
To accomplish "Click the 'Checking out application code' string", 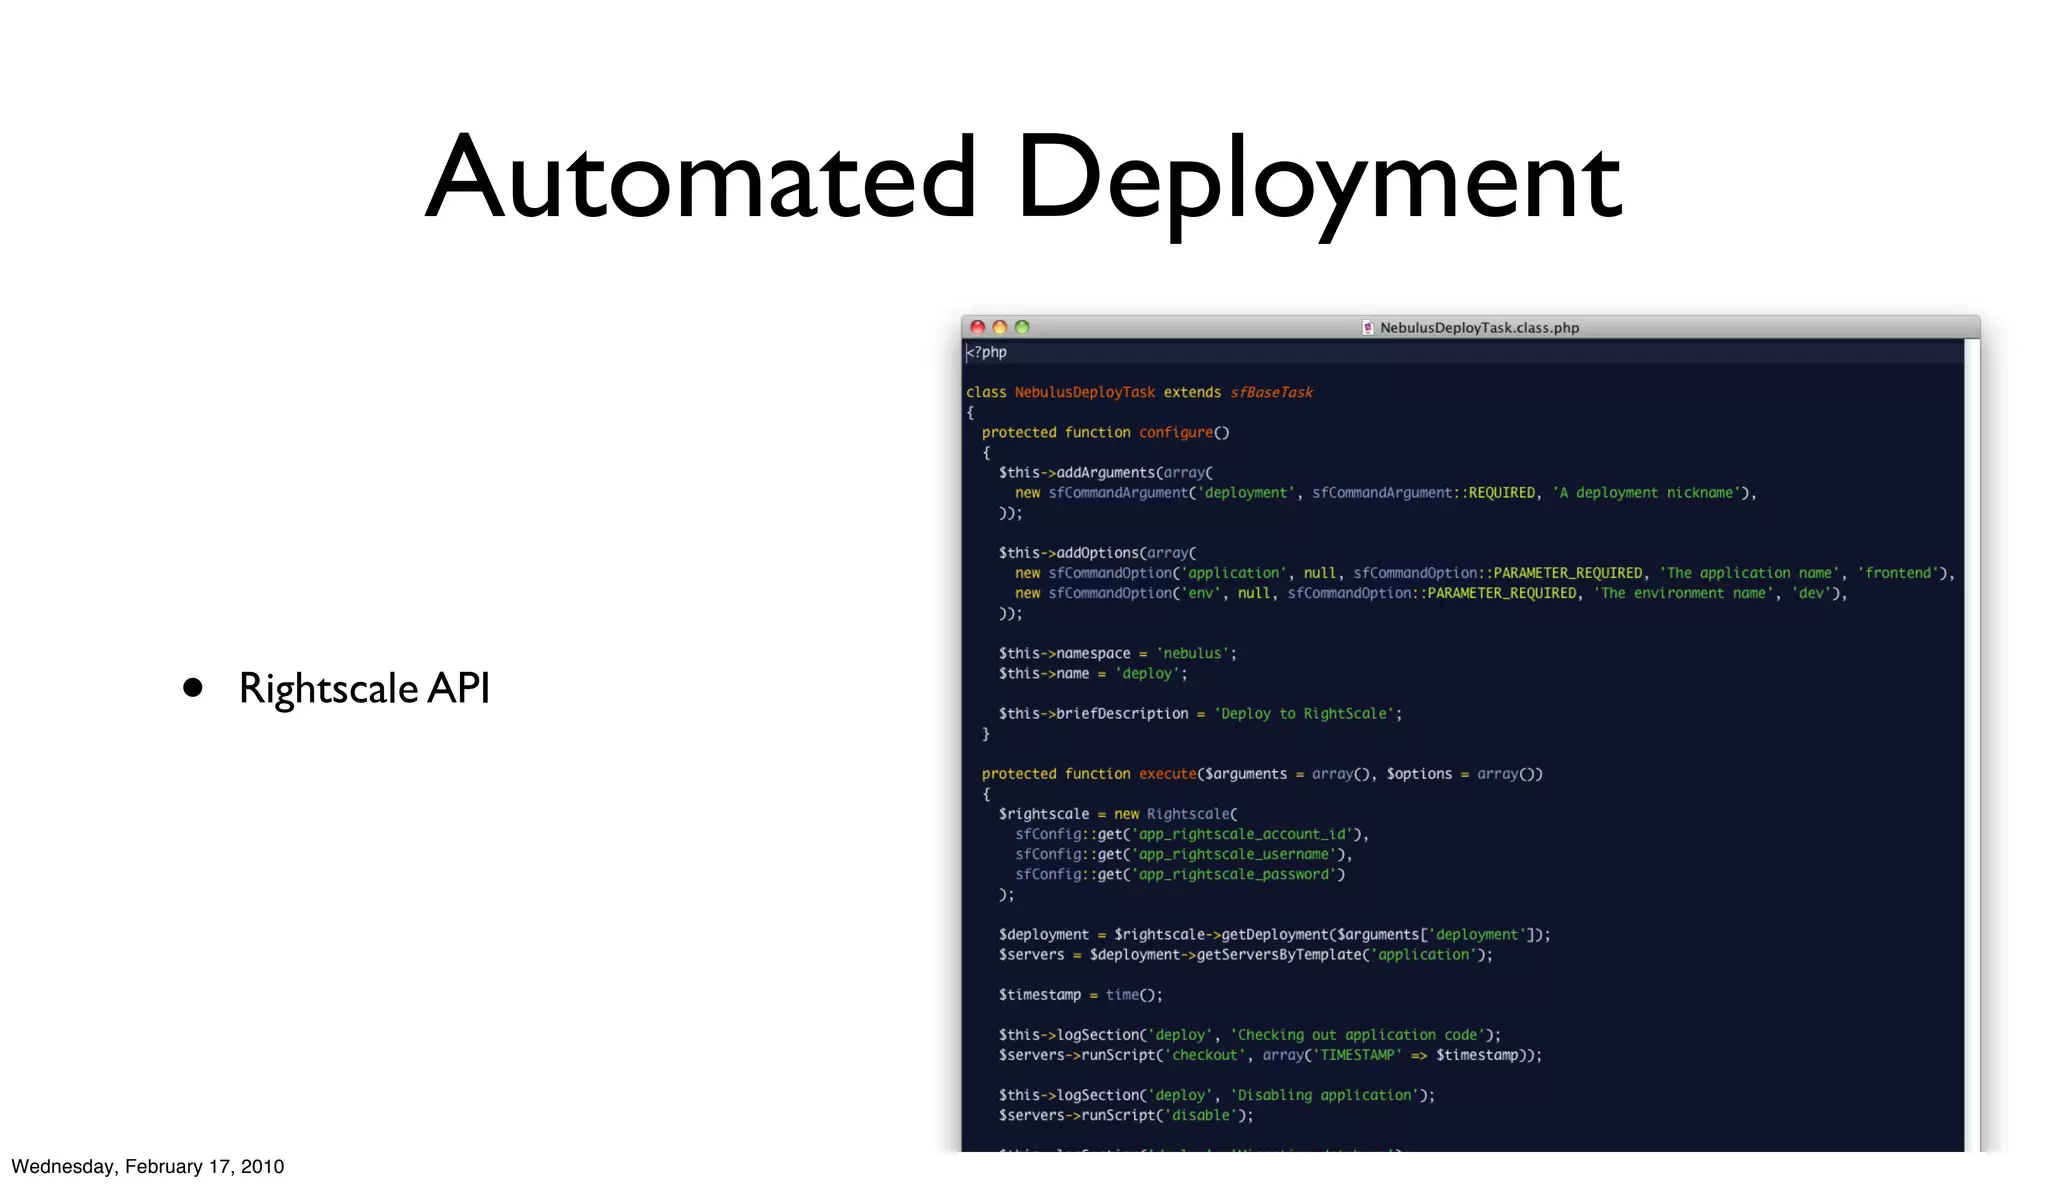I will pyautogui.click(x=1359, y=1035).
